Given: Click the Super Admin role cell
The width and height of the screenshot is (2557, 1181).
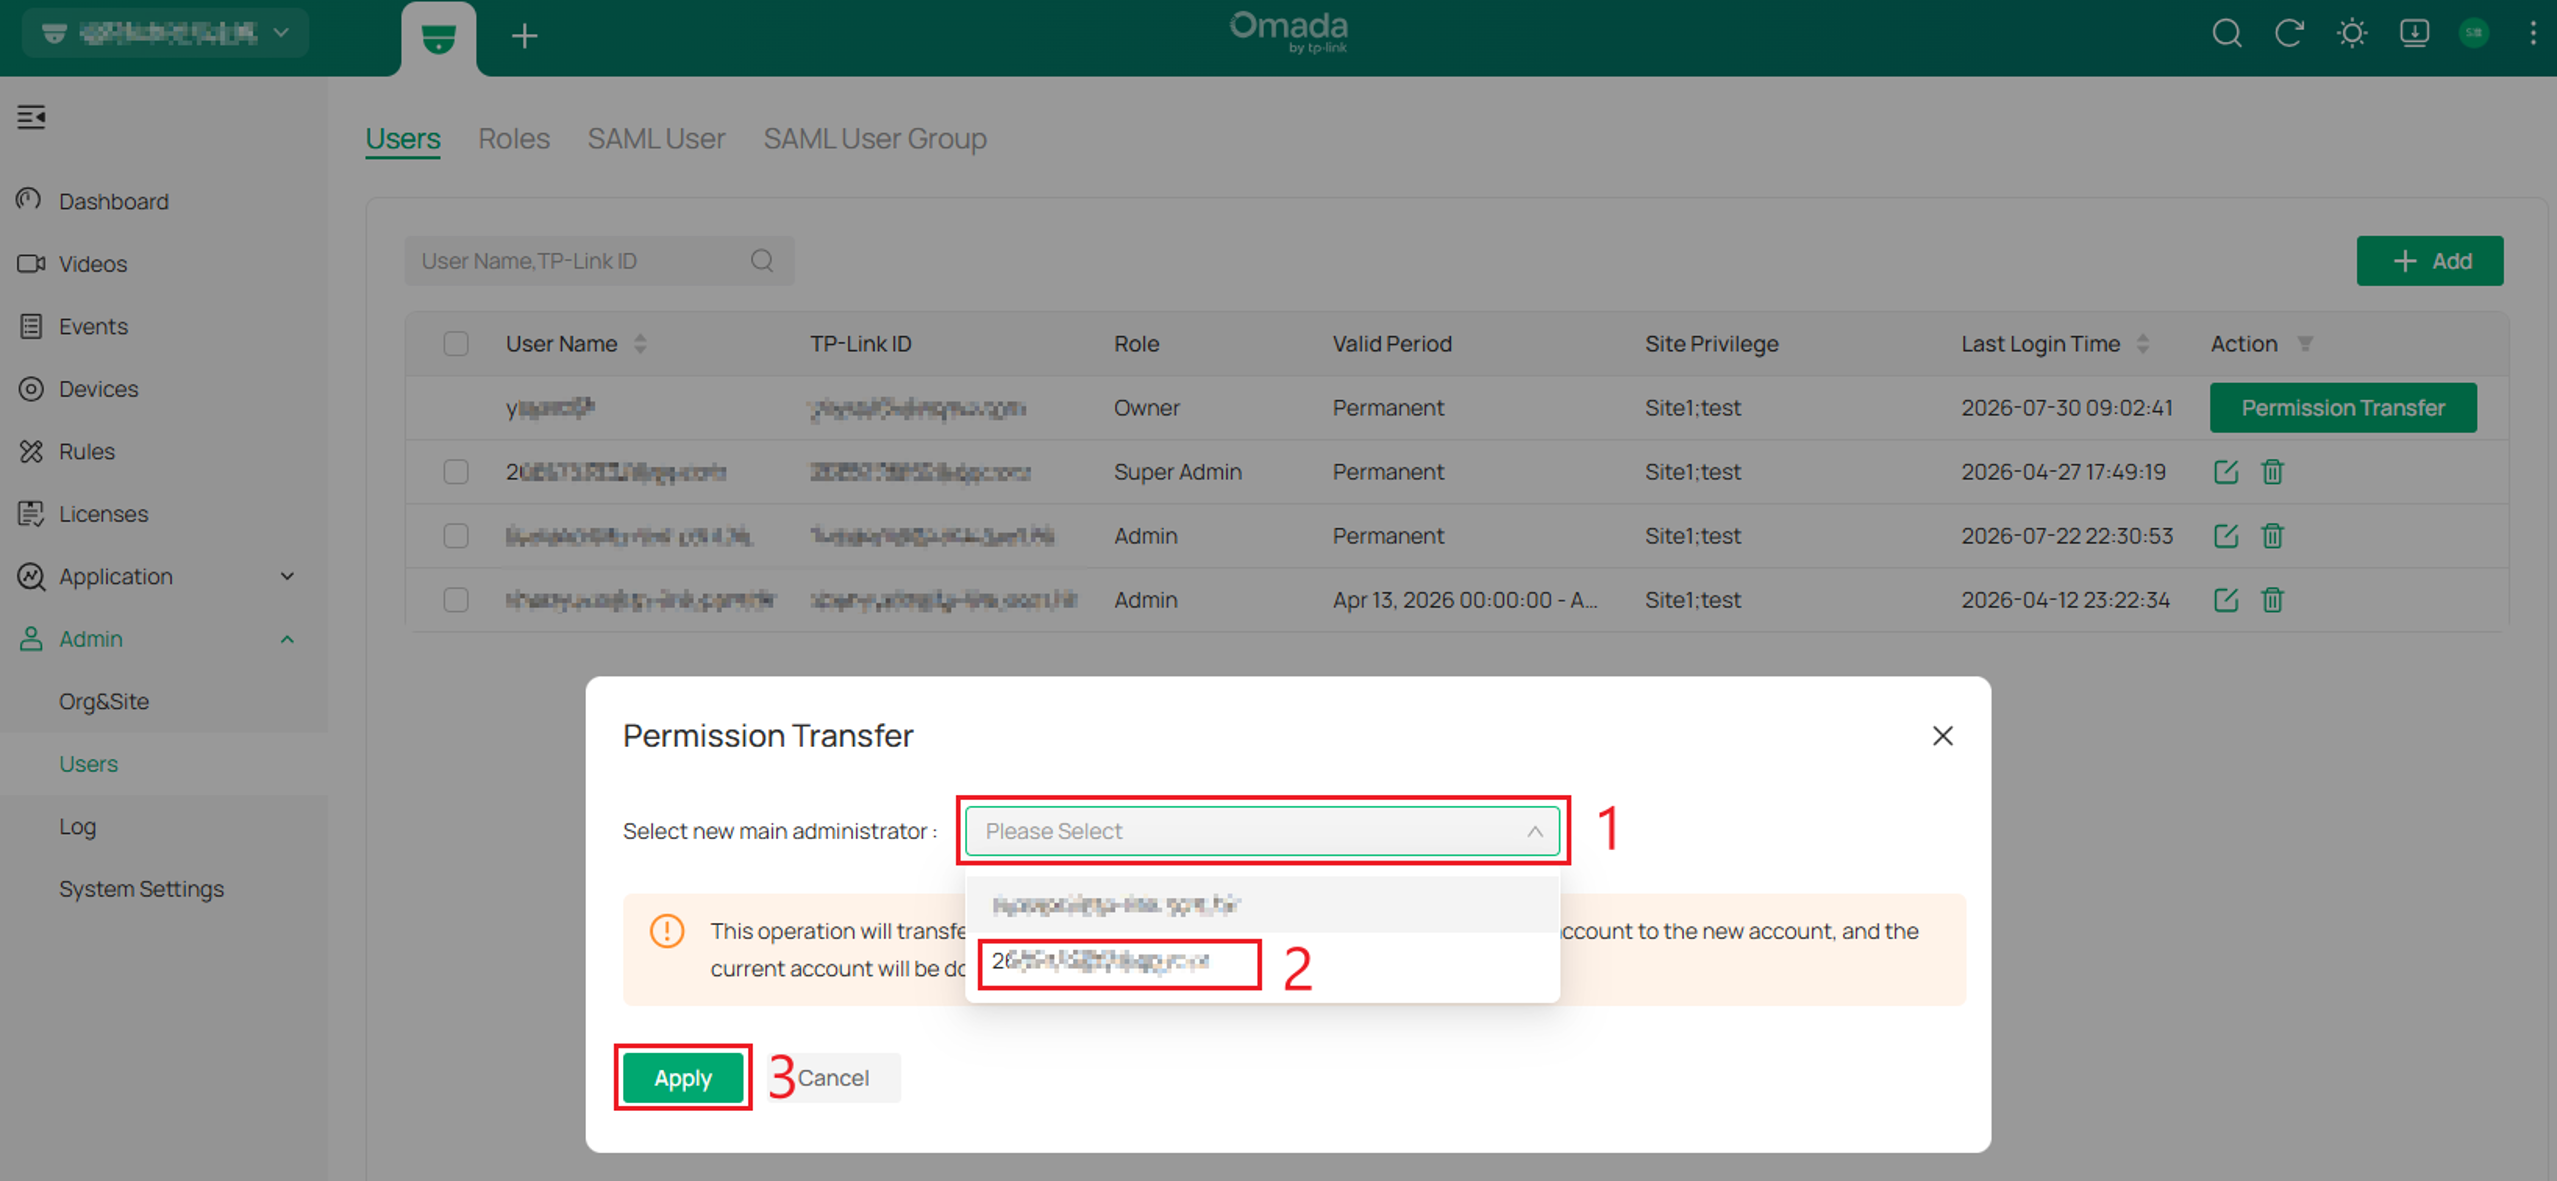Looking at the screenshot, I should (x=1177, y=472).
